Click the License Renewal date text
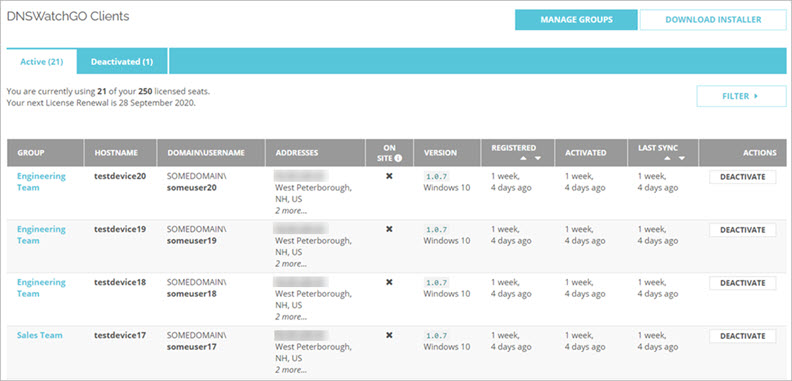Image resolution: width=792 pixels, height=381 pixels. [x=102, y=103]
